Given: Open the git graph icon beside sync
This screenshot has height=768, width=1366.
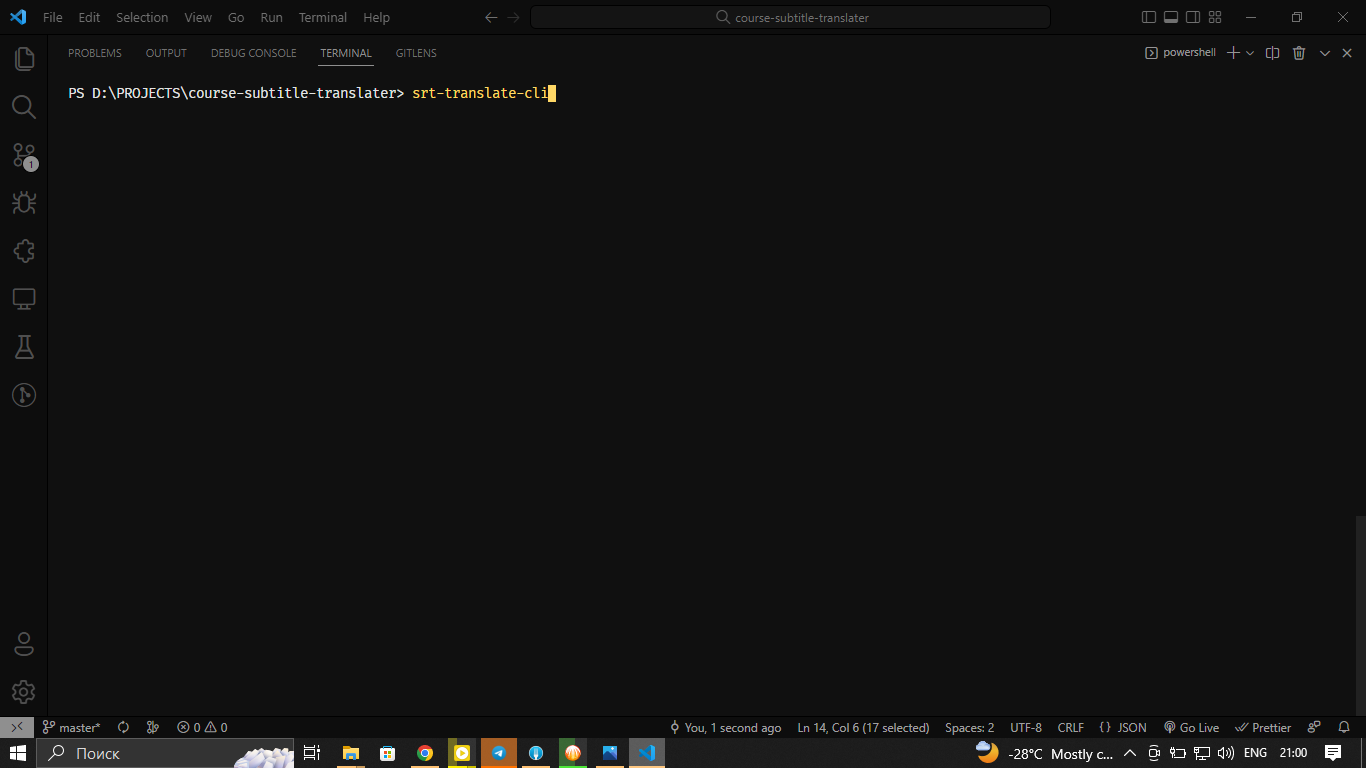Looking at the screenshot, I should tap(153, 727).
